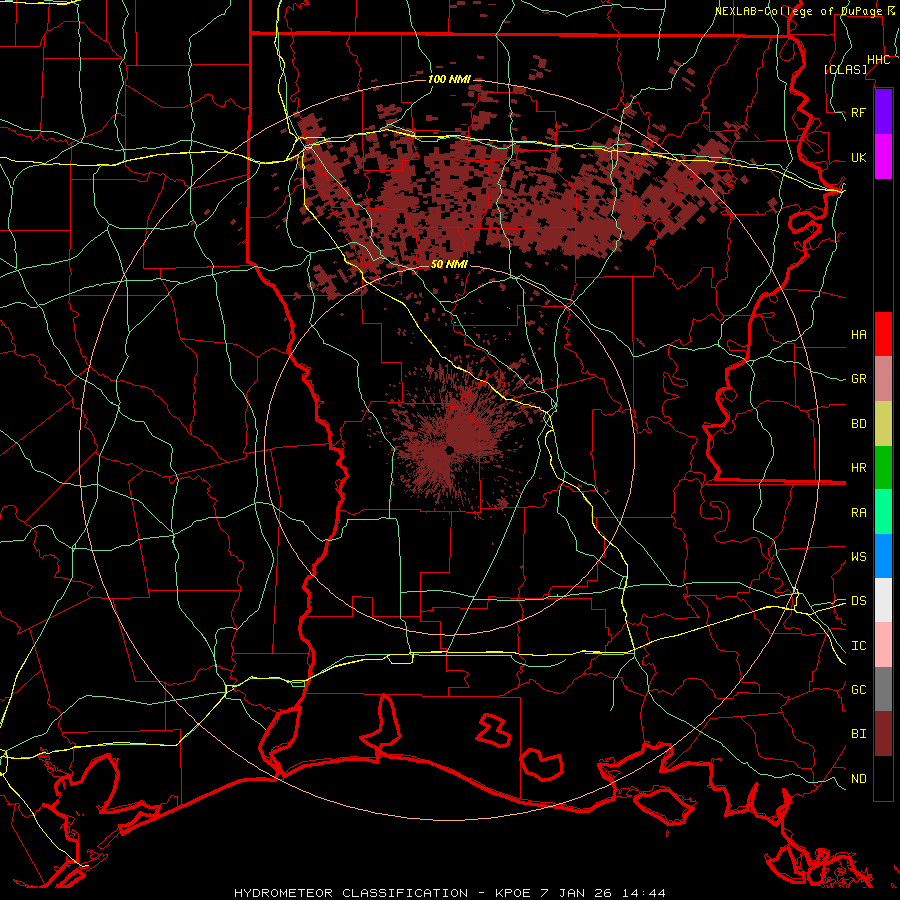Click the purple RF color swatch
900x900 pixels.
(x=883, y=112)
